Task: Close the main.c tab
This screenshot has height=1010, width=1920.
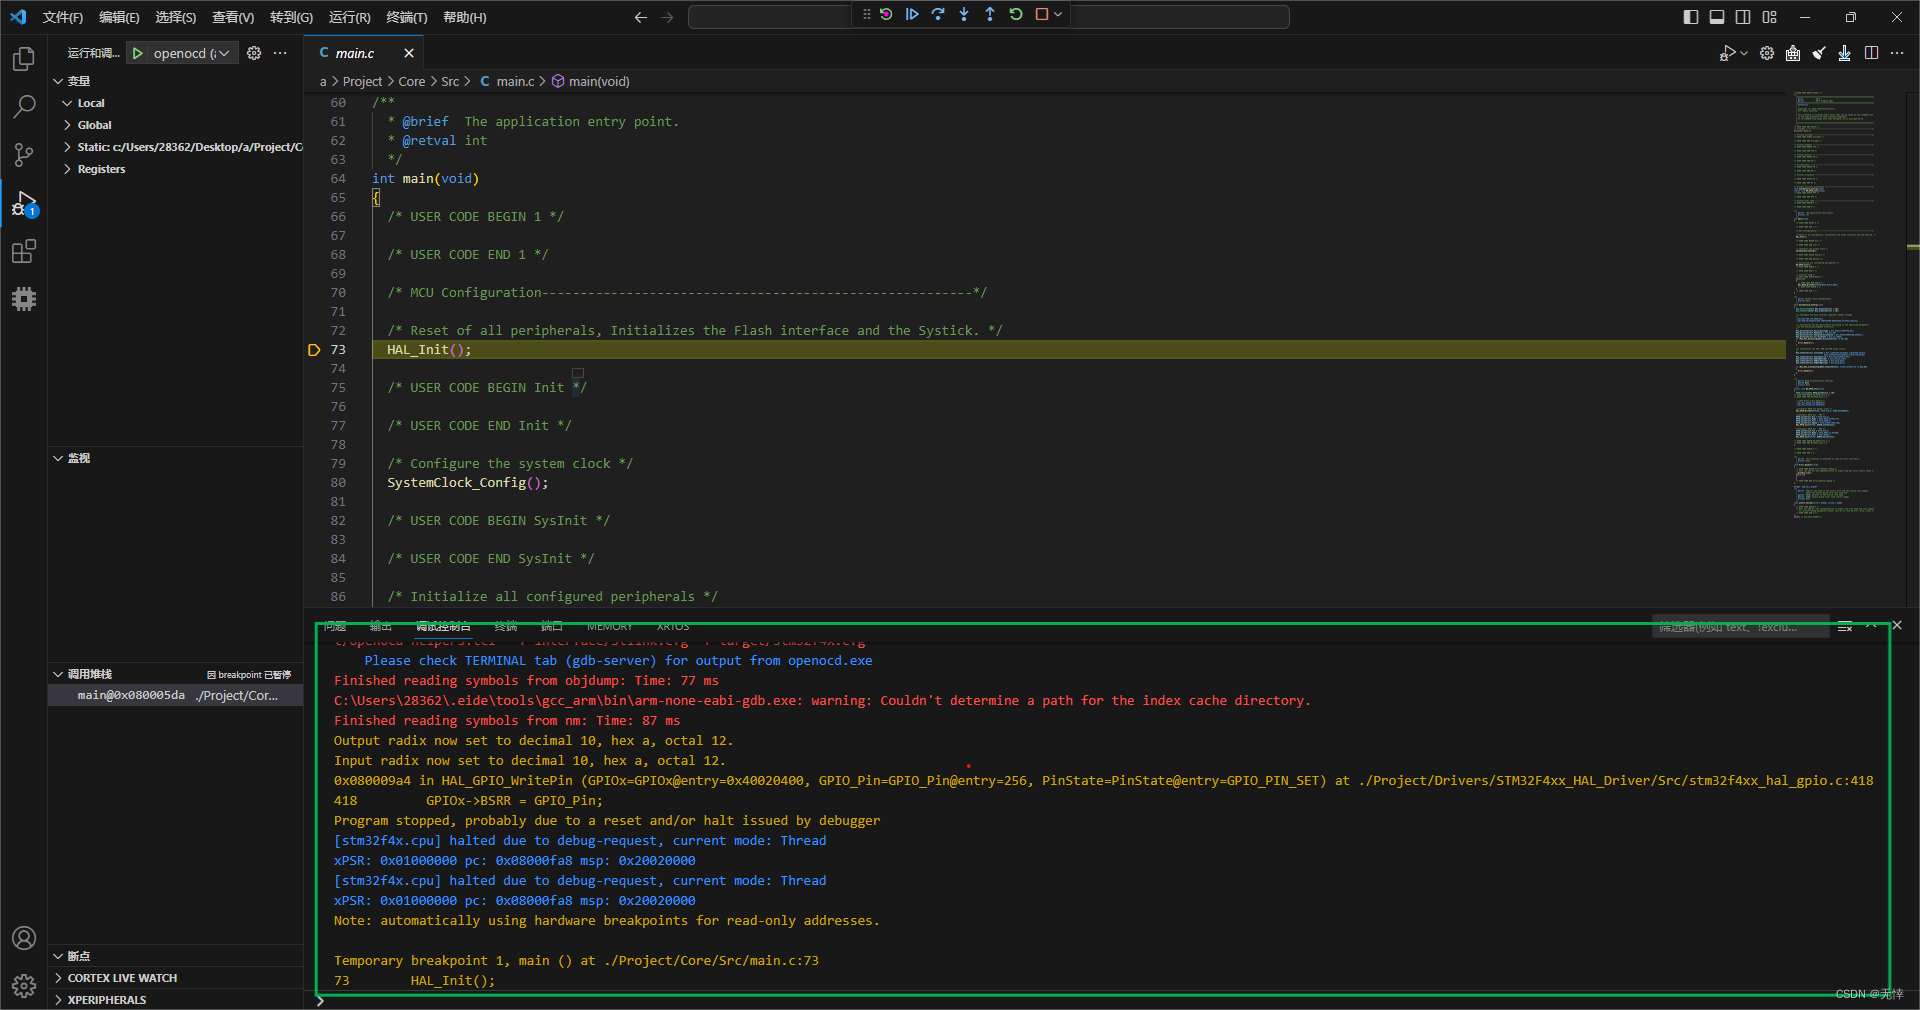Action: (409, 53)
